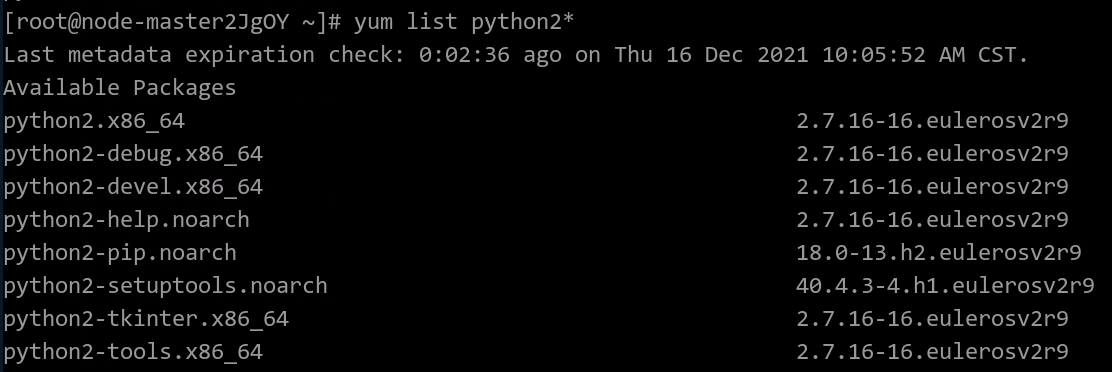The width and height of the screenshot is (1112, 372).
Task: Select the python2.x86_64 package name
Action: [94, 121]
